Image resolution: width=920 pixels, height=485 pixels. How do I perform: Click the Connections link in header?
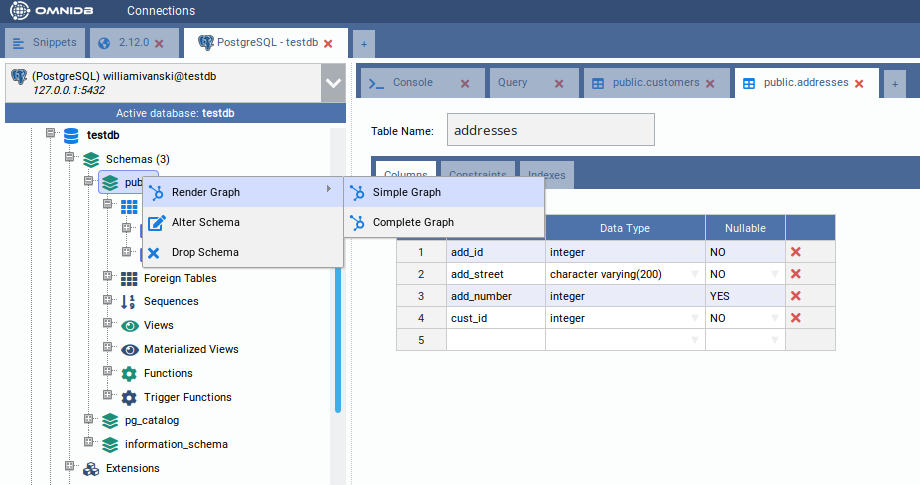click(161, 11)
